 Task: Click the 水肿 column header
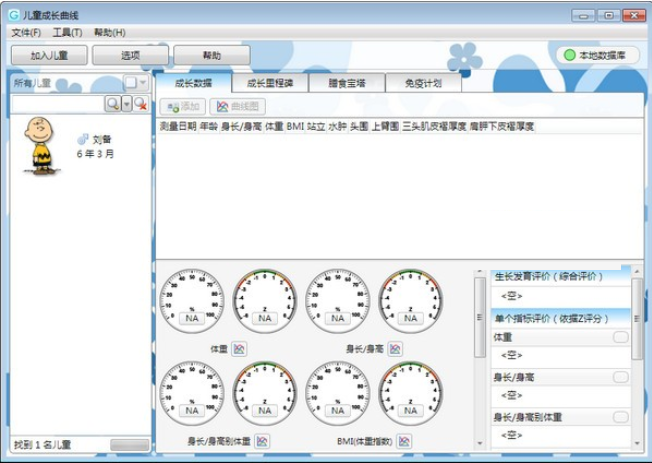[337, 126]
